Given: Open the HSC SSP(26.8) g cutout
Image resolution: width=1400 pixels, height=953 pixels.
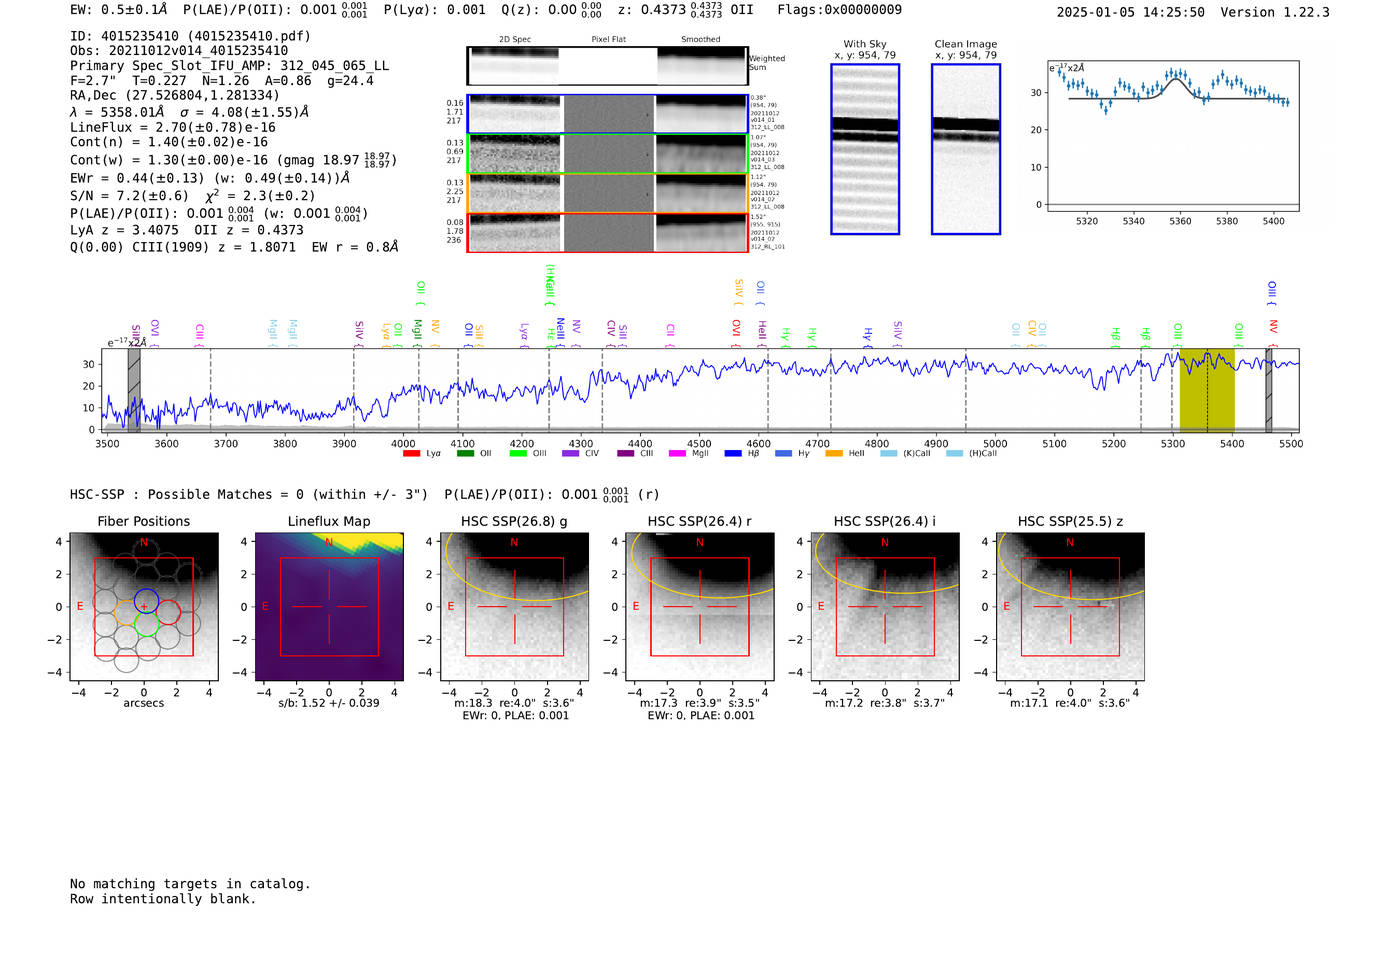Looking at the screenshot, I should click(x=514, y=607).
